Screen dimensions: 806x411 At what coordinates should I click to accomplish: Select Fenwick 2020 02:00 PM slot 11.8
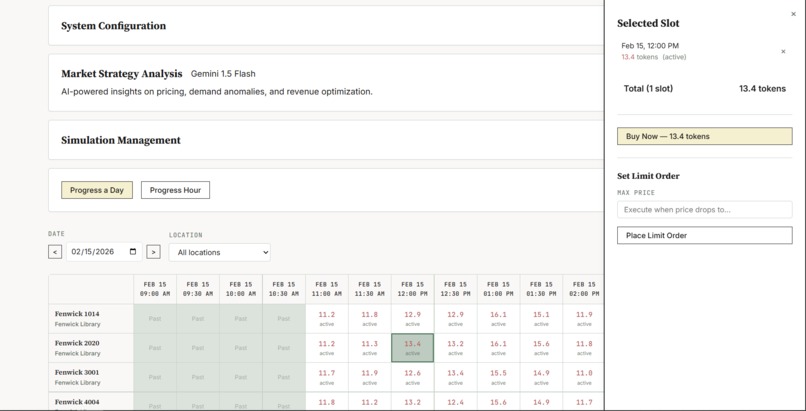[x=584, y=348]
